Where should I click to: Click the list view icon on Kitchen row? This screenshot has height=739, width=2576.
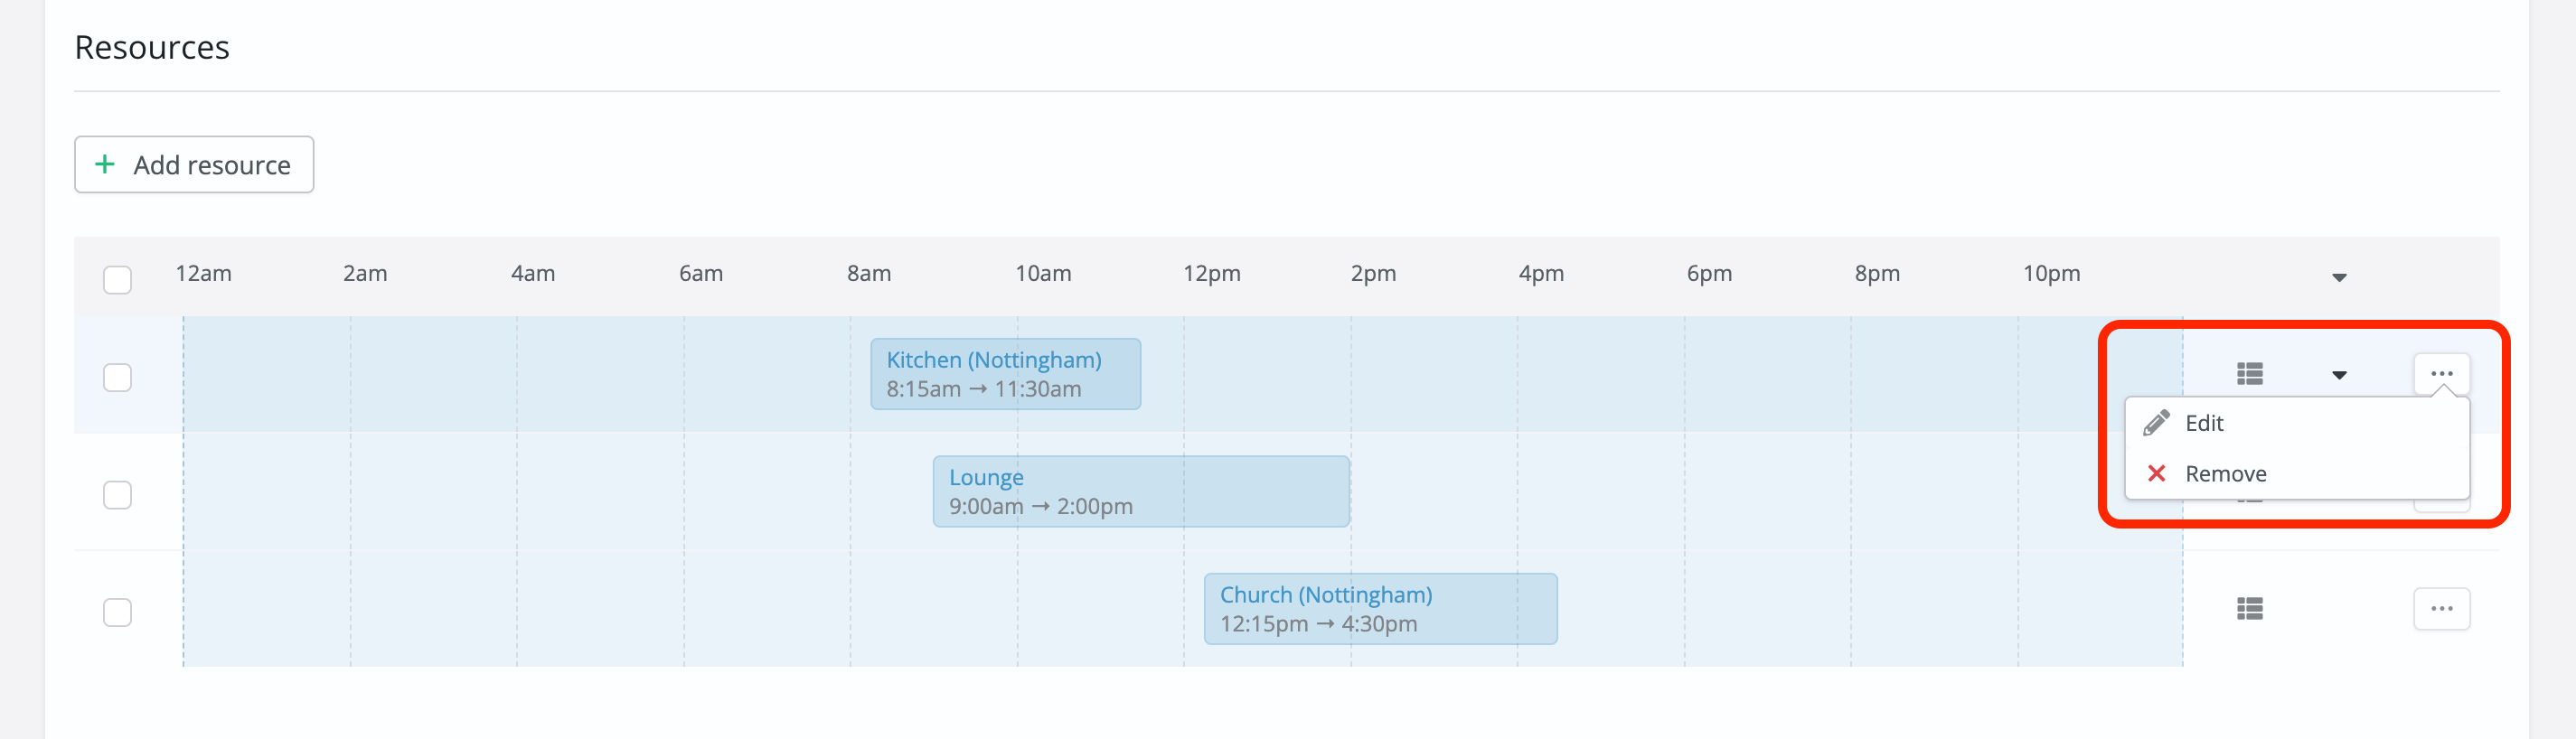[x=2249, y=373]
